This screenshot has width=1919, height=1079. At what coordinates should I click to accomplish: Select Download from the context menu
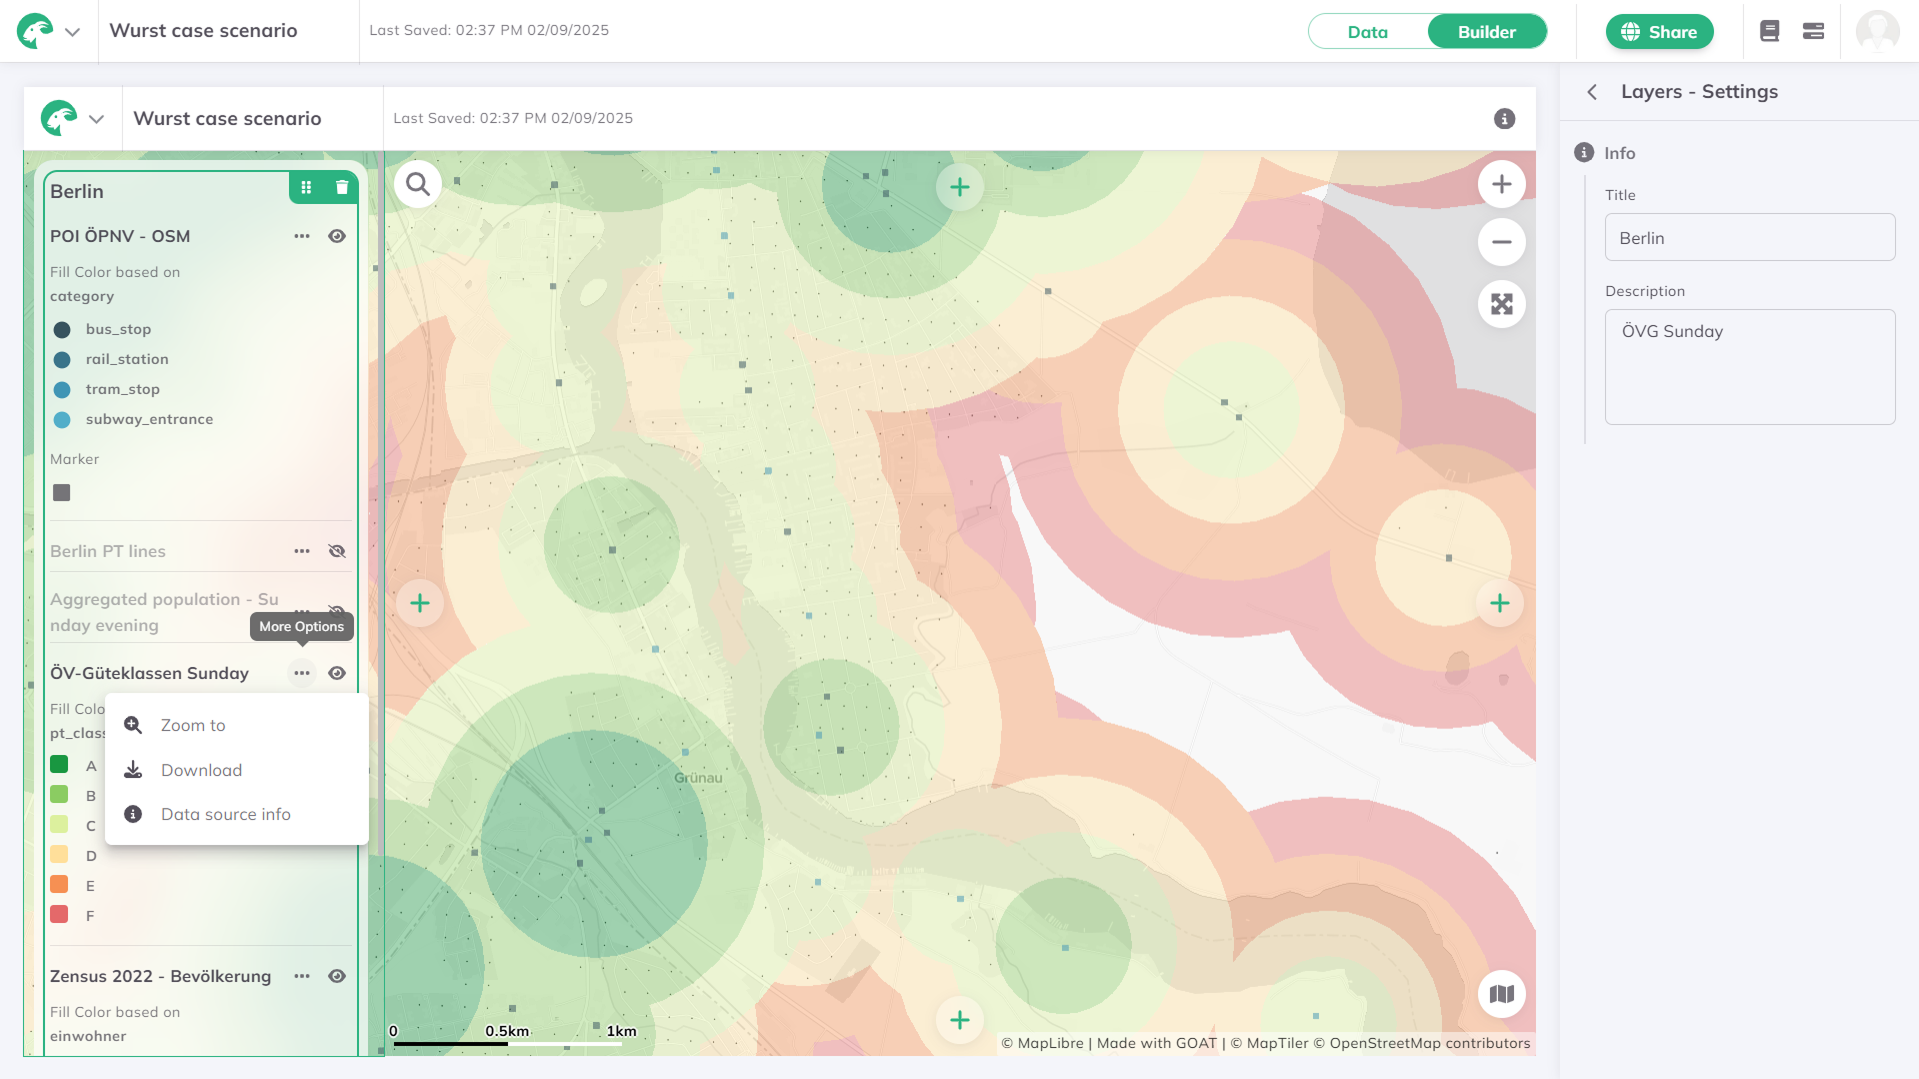(201, 770)
